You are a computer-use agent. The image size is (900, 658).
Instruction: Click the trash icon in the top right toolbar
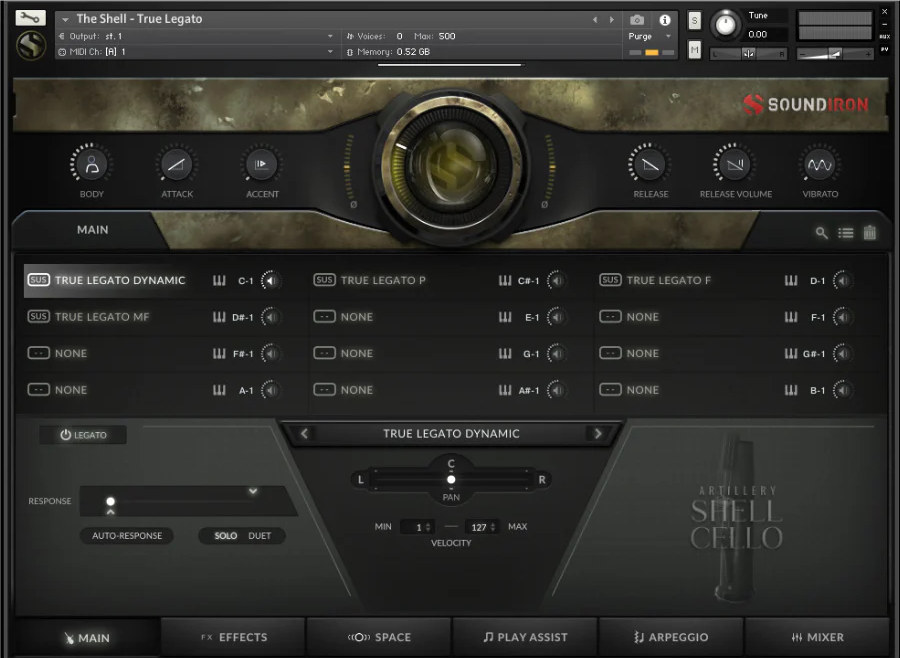click(869, 232)
